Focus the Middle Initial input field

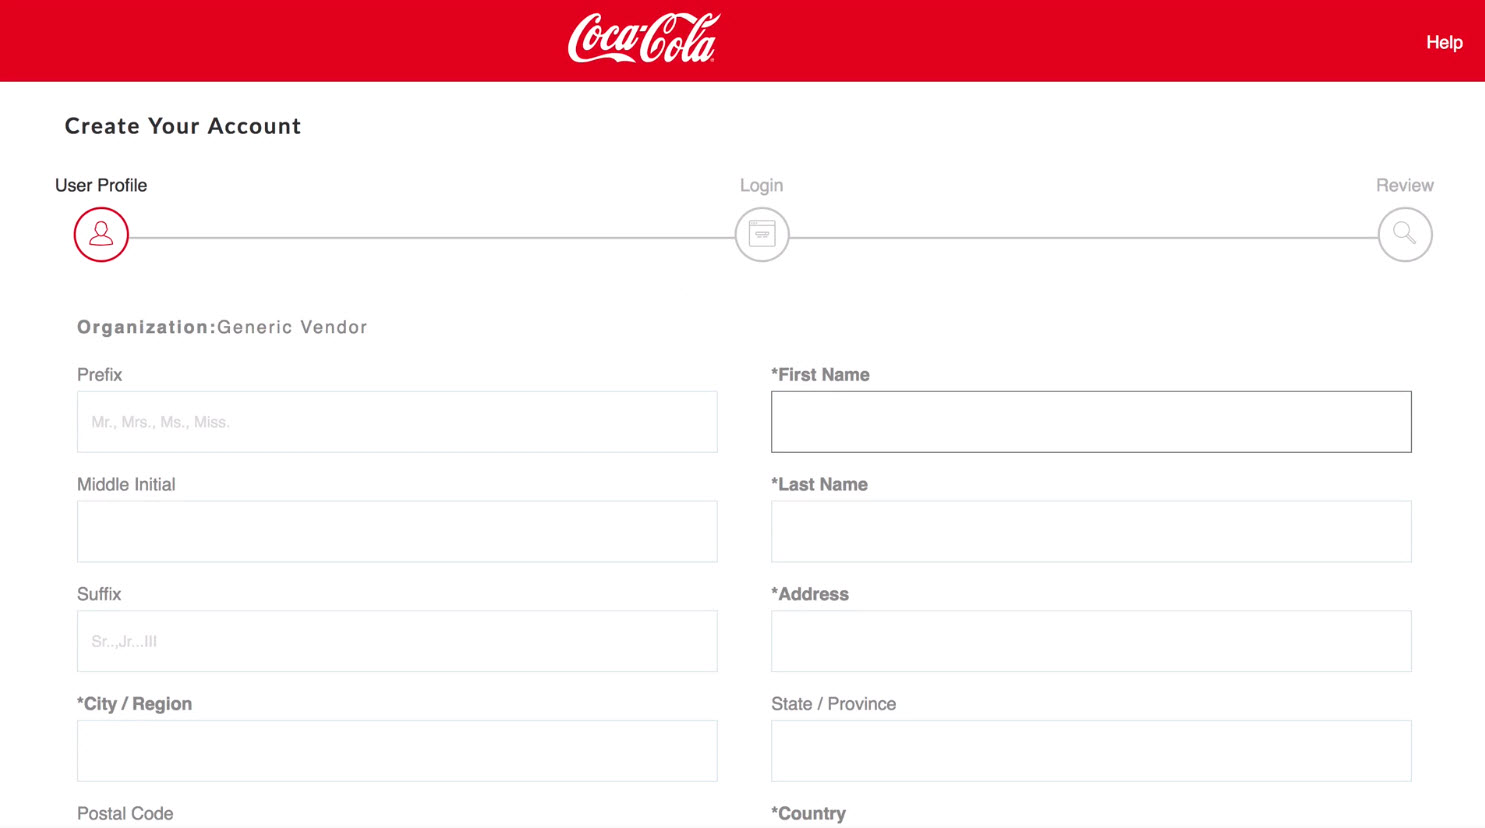[x=397, y=532]
